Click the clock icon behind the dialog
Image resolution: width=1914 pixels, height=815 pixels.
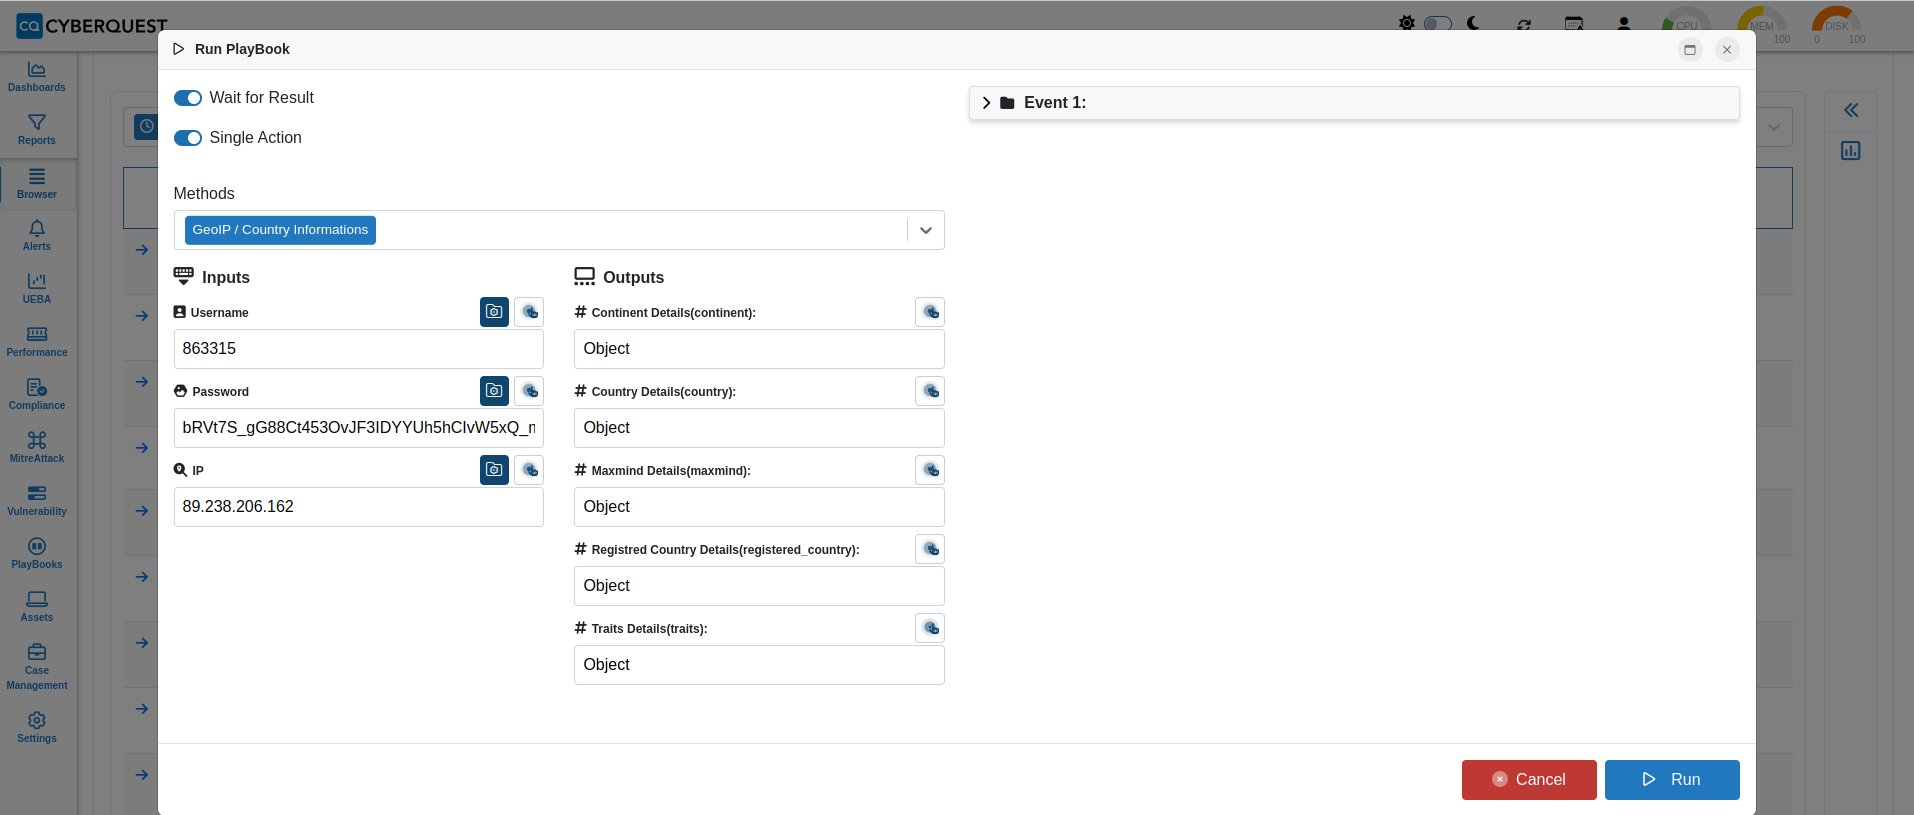[x=146, y=127]
